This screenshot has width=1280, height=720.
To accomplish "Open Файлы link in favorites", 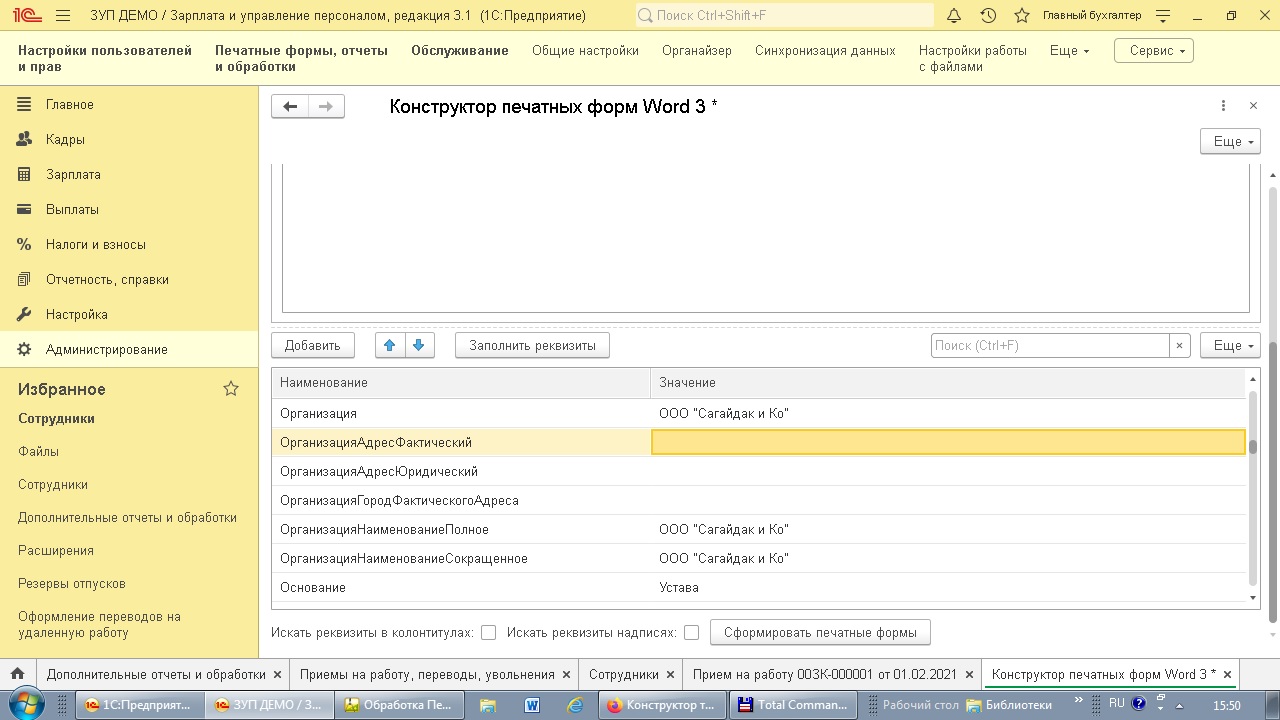I will [38, 451].
